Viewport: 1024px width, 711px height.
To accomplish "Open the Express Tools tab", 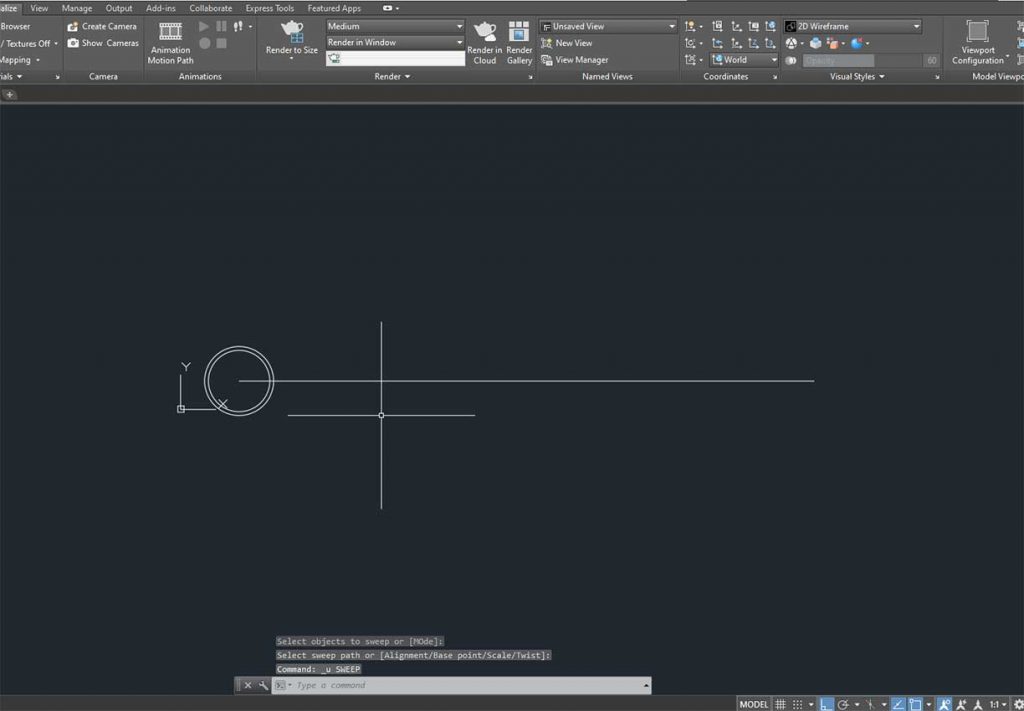I will click(x=269, y=7).
